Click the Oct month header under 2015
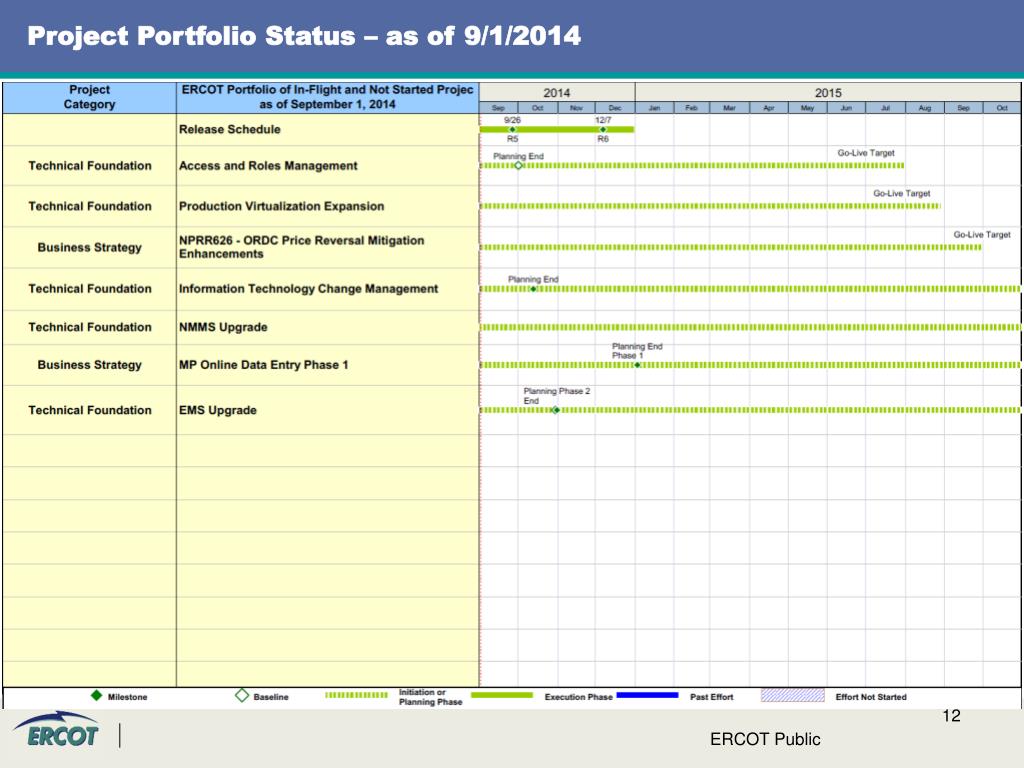 [x=1002, y=108]
